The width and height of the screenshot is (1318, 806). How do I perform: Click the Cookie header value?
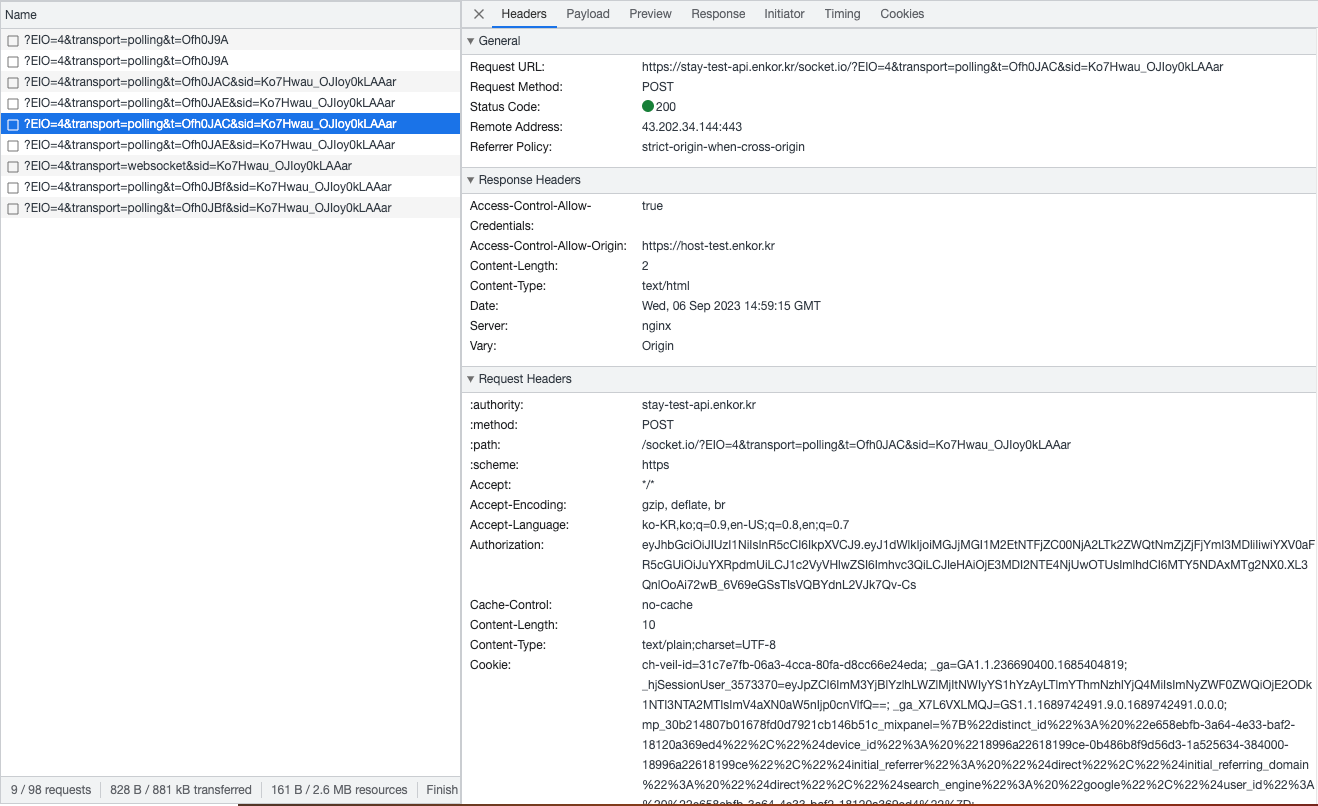click(978, 733)
